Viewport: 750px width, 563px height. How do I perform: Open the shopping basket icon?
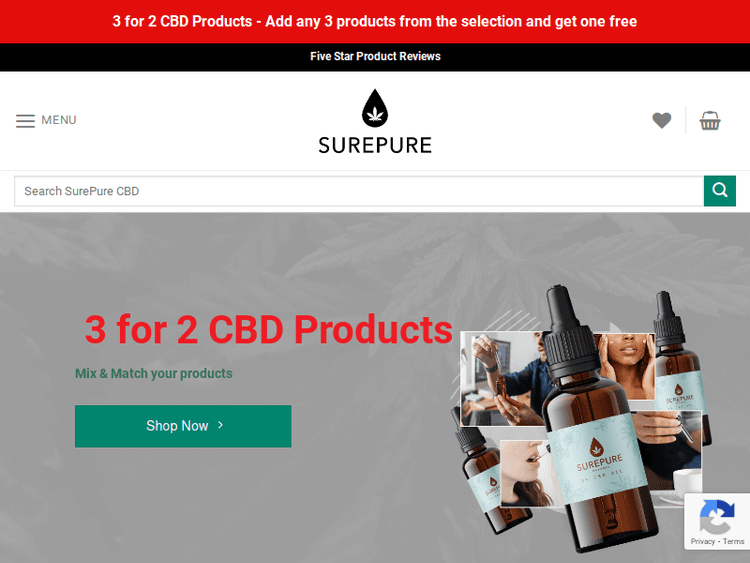pyautogui.click(x=710, y=120)
